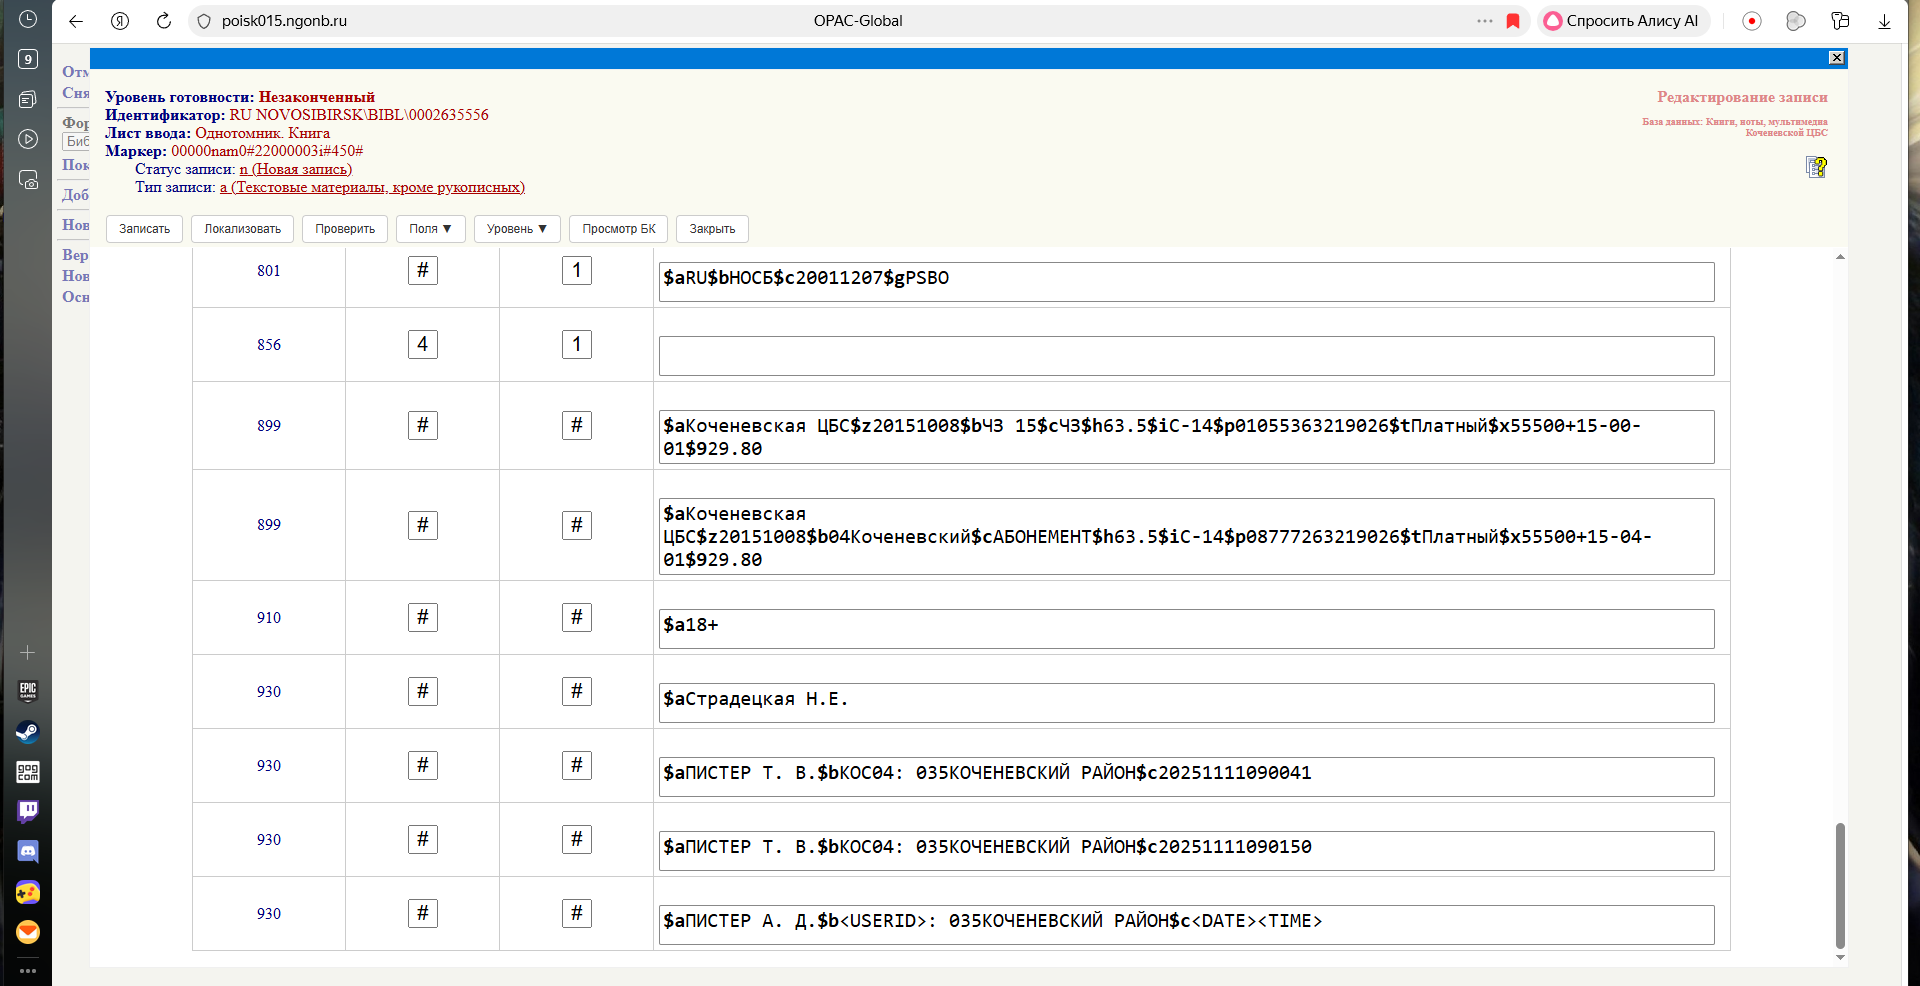Expand the Поля dropdown menu
This screenshot has width=1920, height=986.
pyautogui.click(x=430, y=229)
